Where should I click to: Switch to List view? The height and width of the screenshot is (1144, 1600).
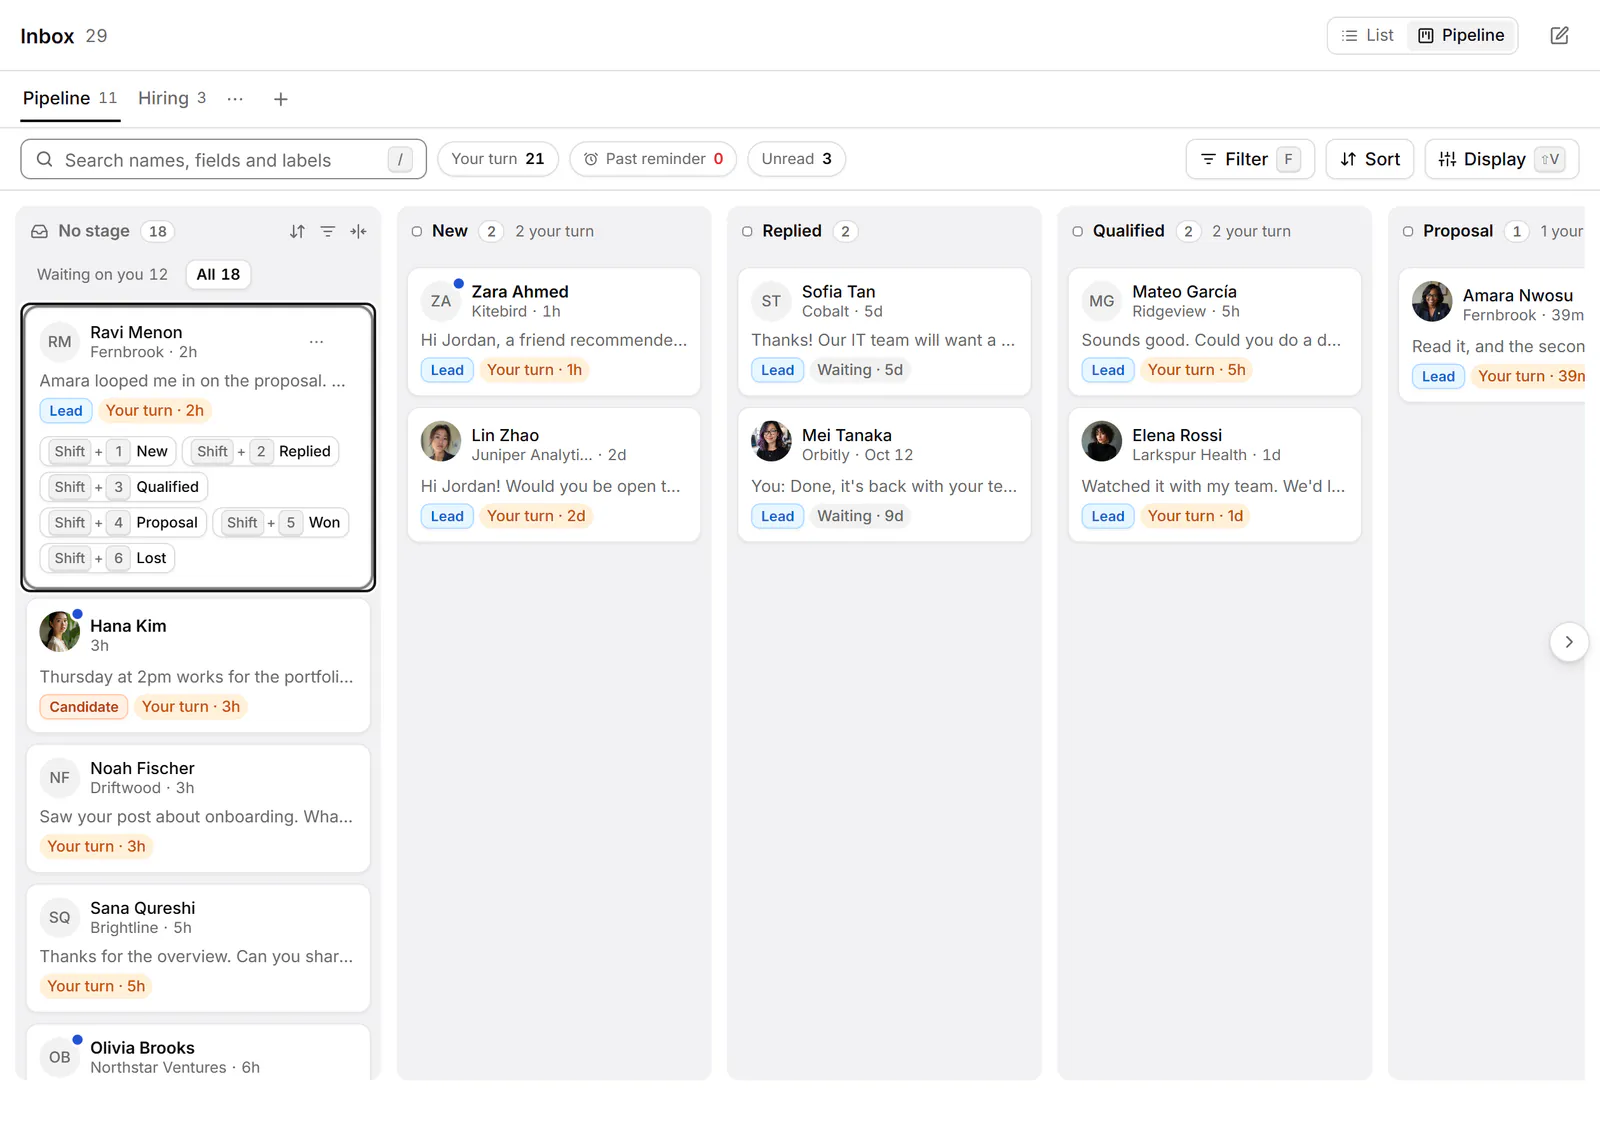point(1367,36)
